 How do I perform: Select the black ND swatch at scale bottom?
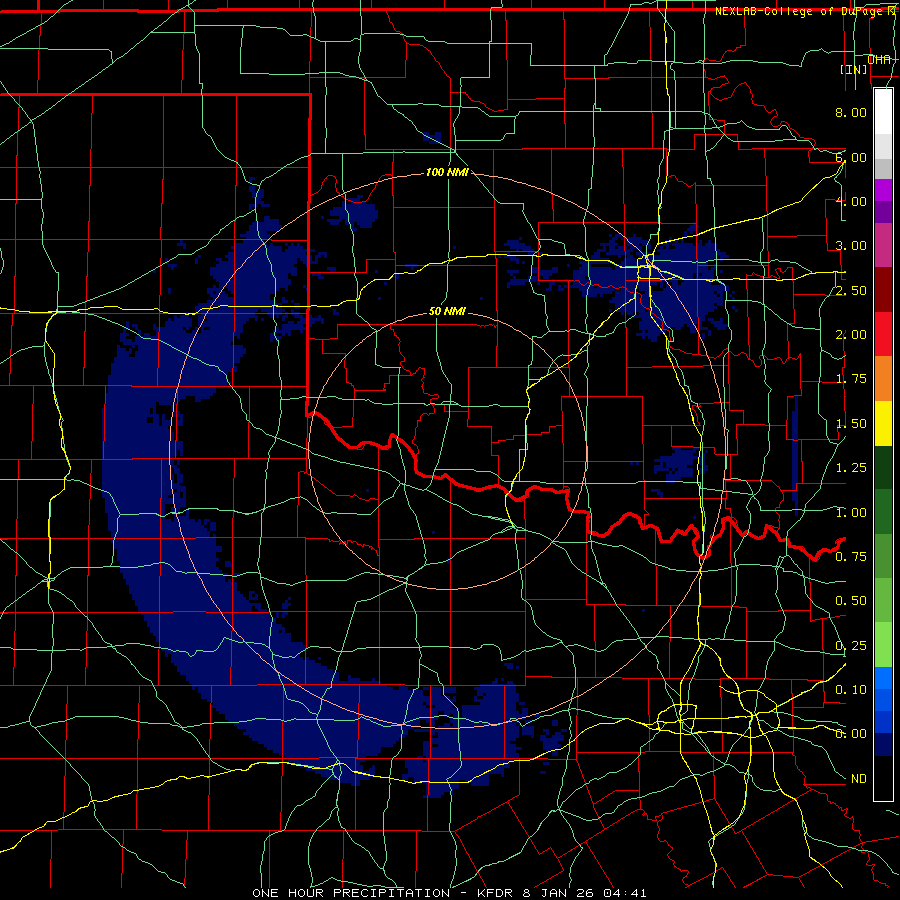(883, 778)
